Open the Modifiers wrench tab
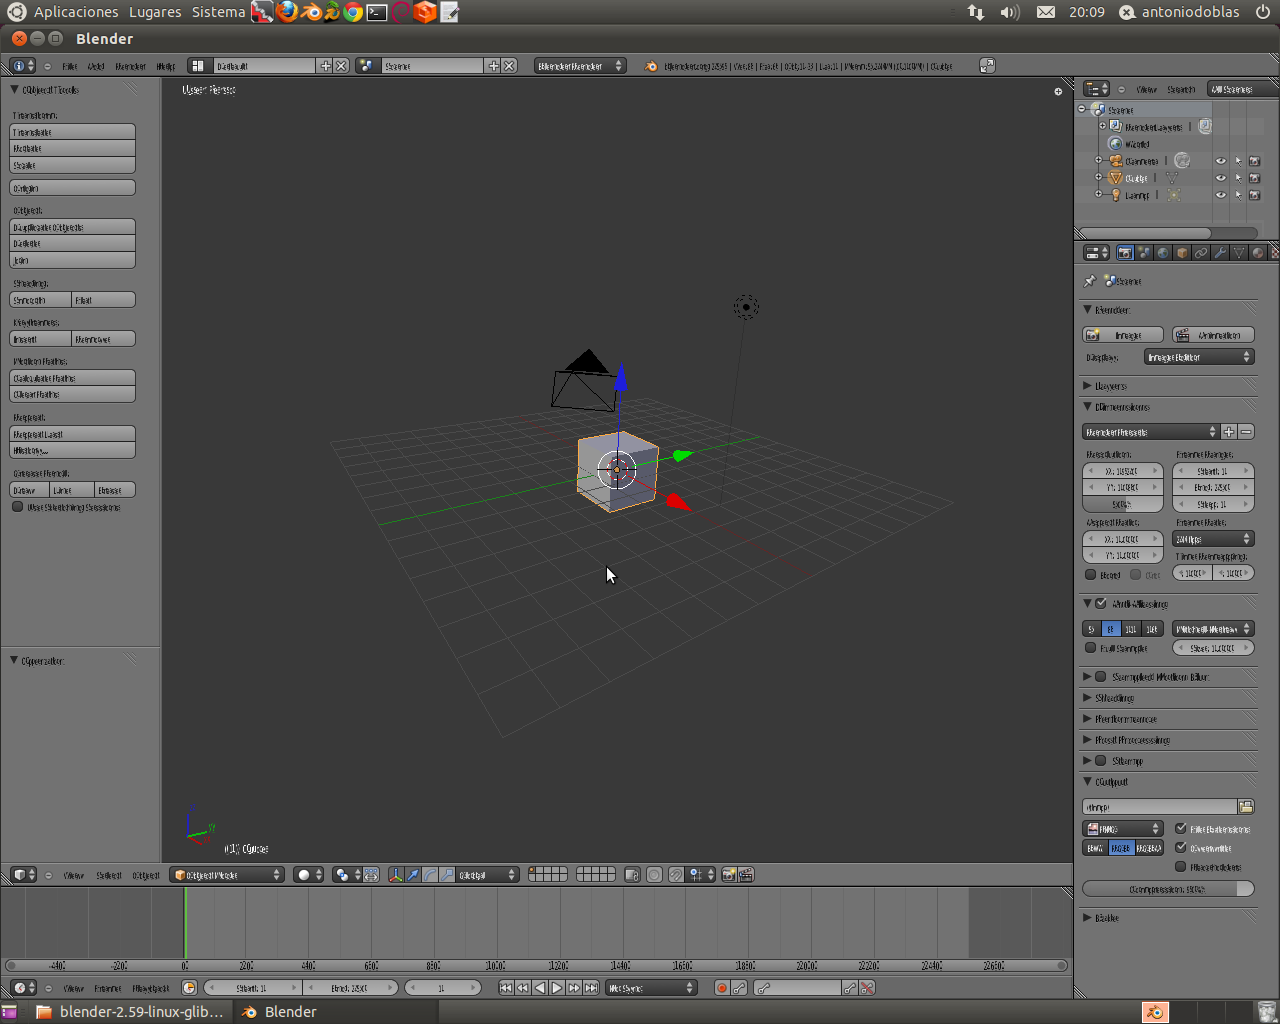The width and height of the screenshot is (1280, 1024). click(x=1220, y=253)
